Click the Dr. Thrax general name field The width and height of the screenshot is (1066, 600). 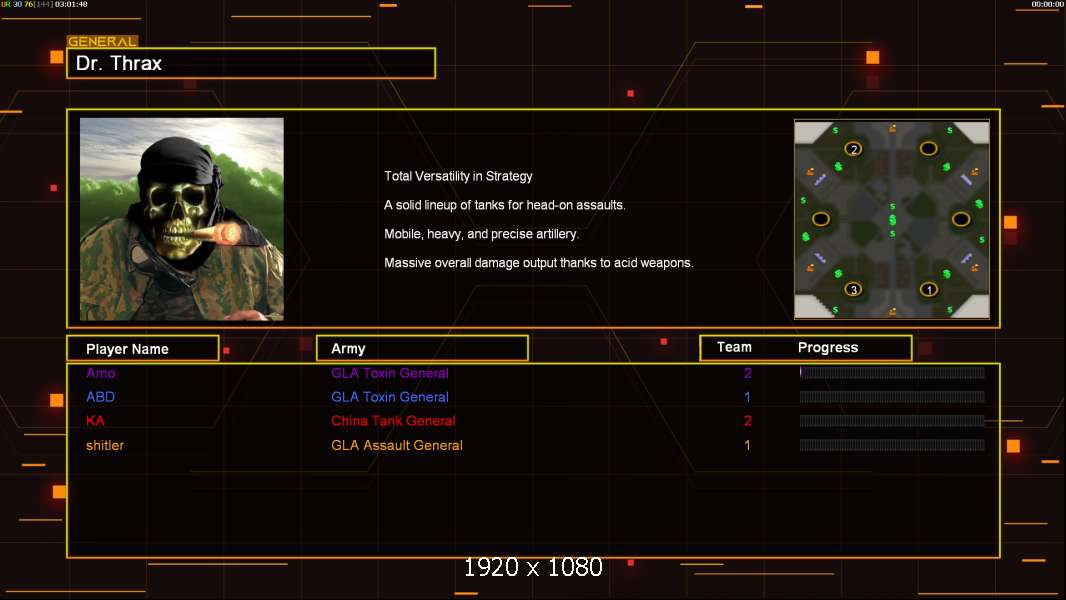[251, 63]
